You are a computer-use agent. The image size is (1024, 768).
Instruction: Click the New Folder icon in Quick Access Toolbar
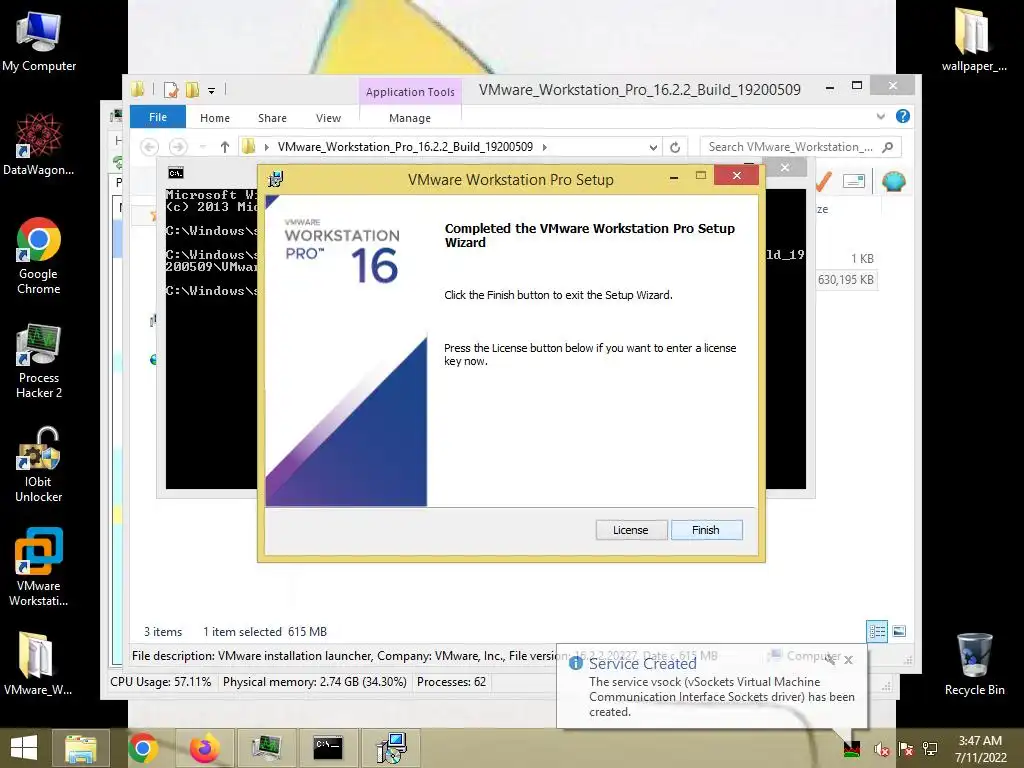192,90
